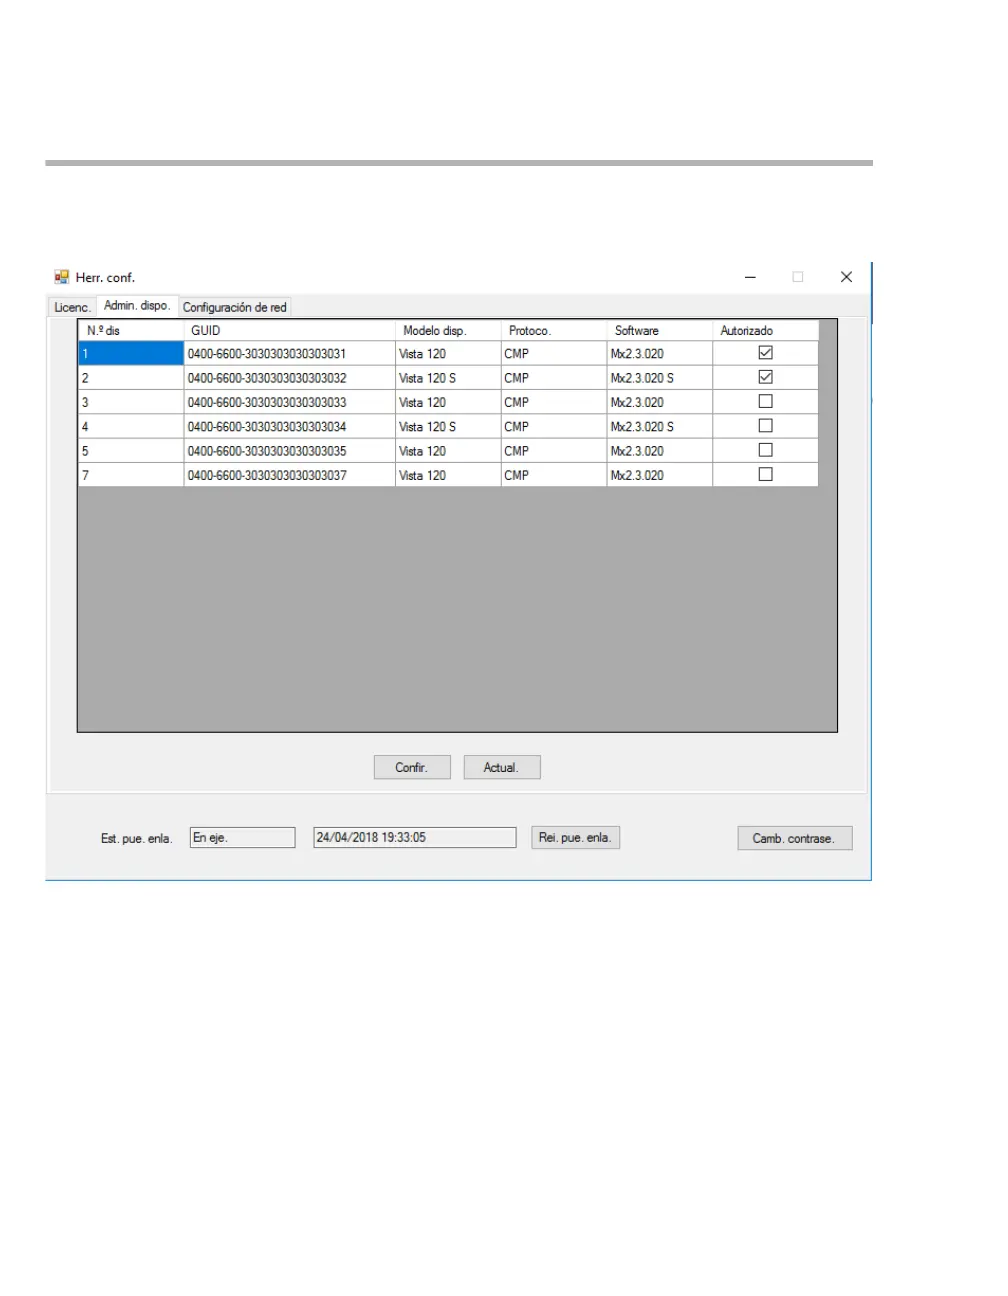Enable Autorizado for device 4
The height and width of the screenshot is (1296, 1008).
[x=765, y=426]
